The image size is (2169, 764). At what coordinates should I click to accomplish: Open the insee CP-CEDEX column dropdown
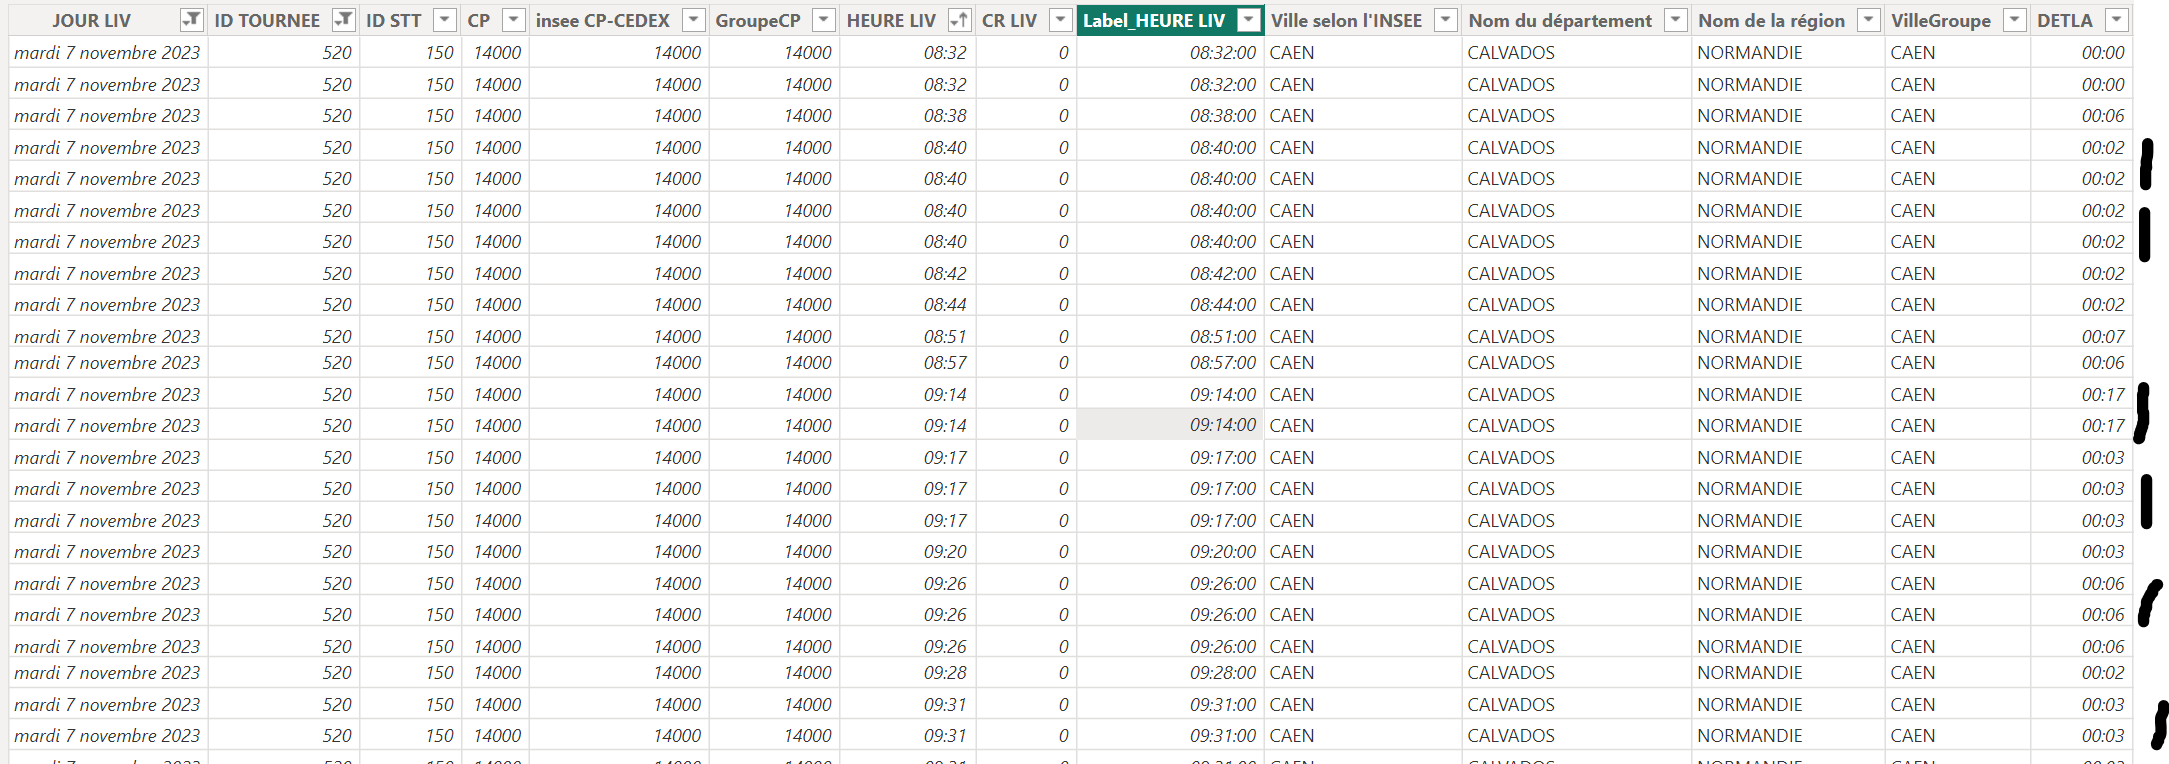693,20
